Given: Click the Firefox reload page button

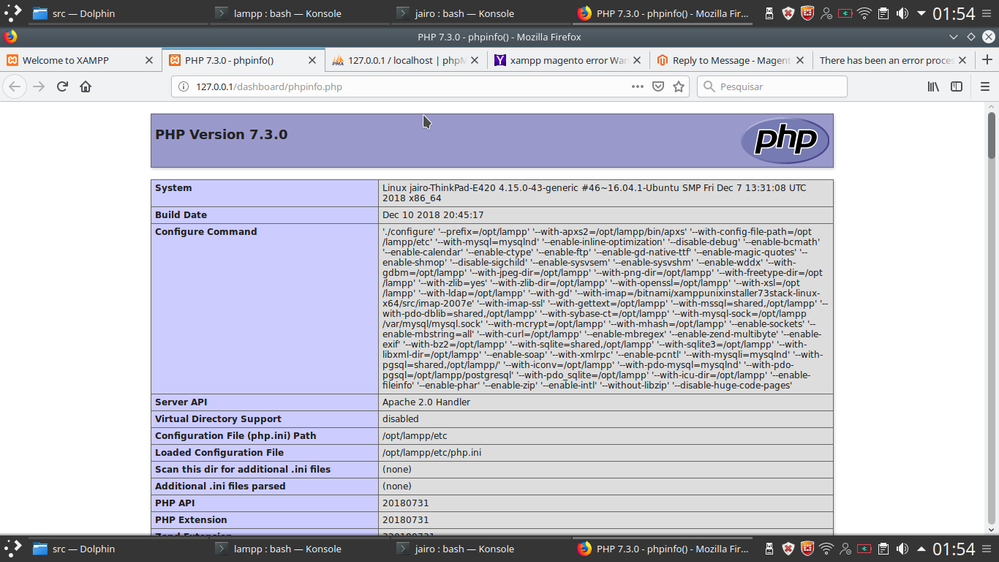Looking at the screenshot, I should pyautogui.click(x=62, y=87).
